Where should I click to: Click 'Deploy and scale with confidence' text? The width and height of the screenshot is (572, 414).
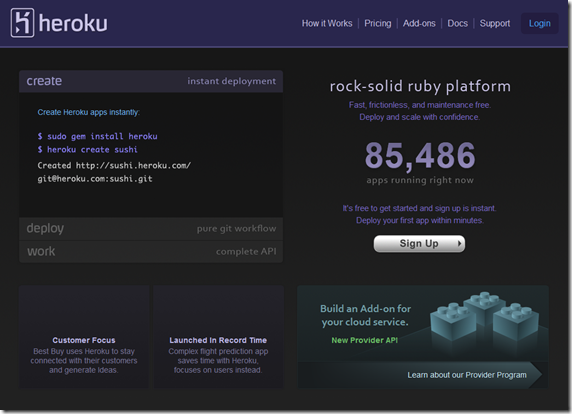[420, 117]
